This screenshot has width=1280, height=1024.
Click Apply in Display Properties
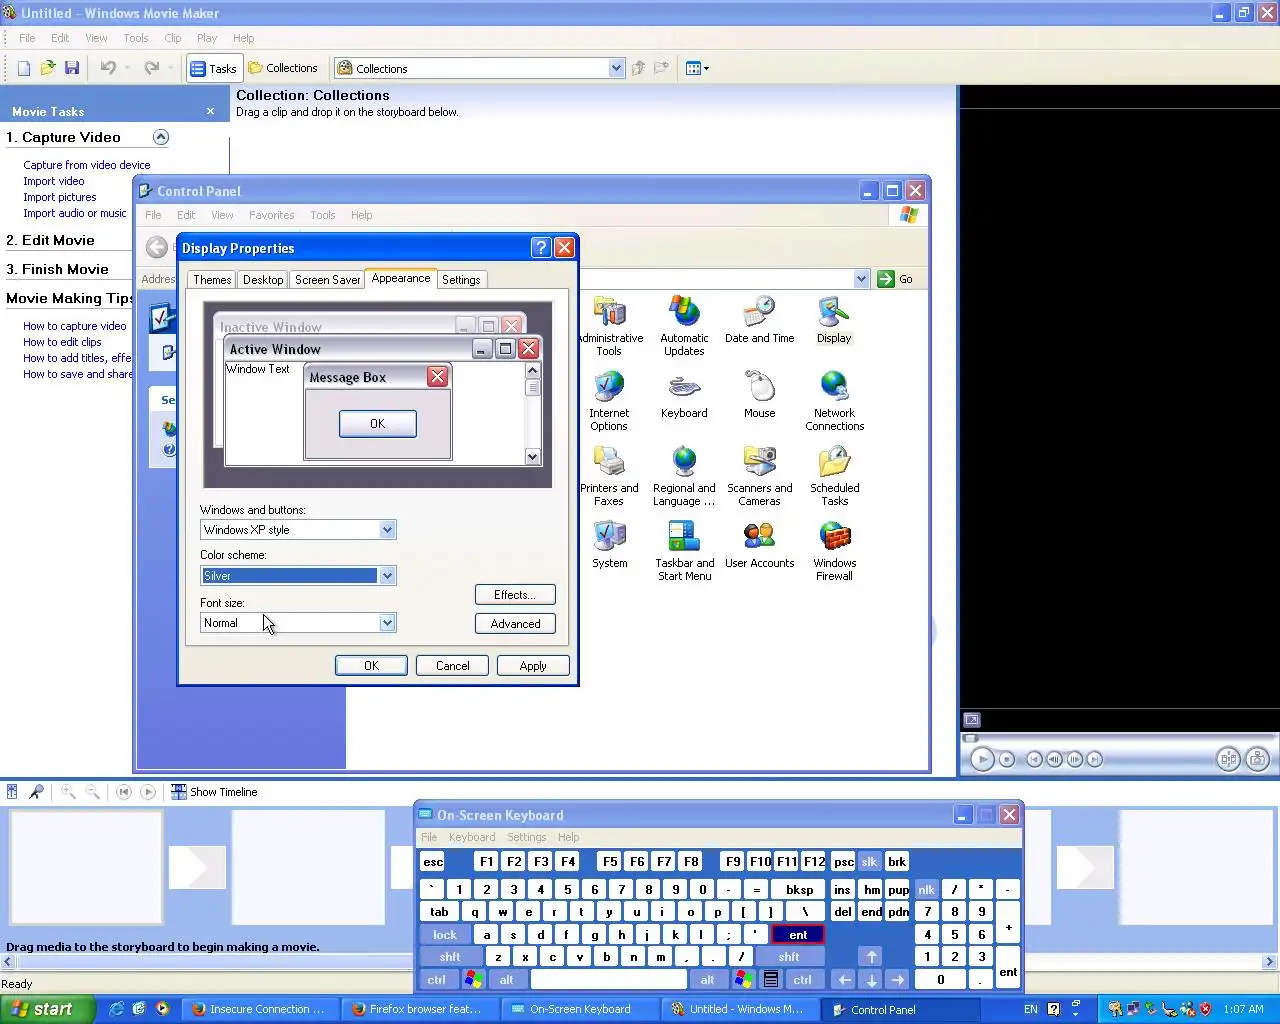(533, 666)
